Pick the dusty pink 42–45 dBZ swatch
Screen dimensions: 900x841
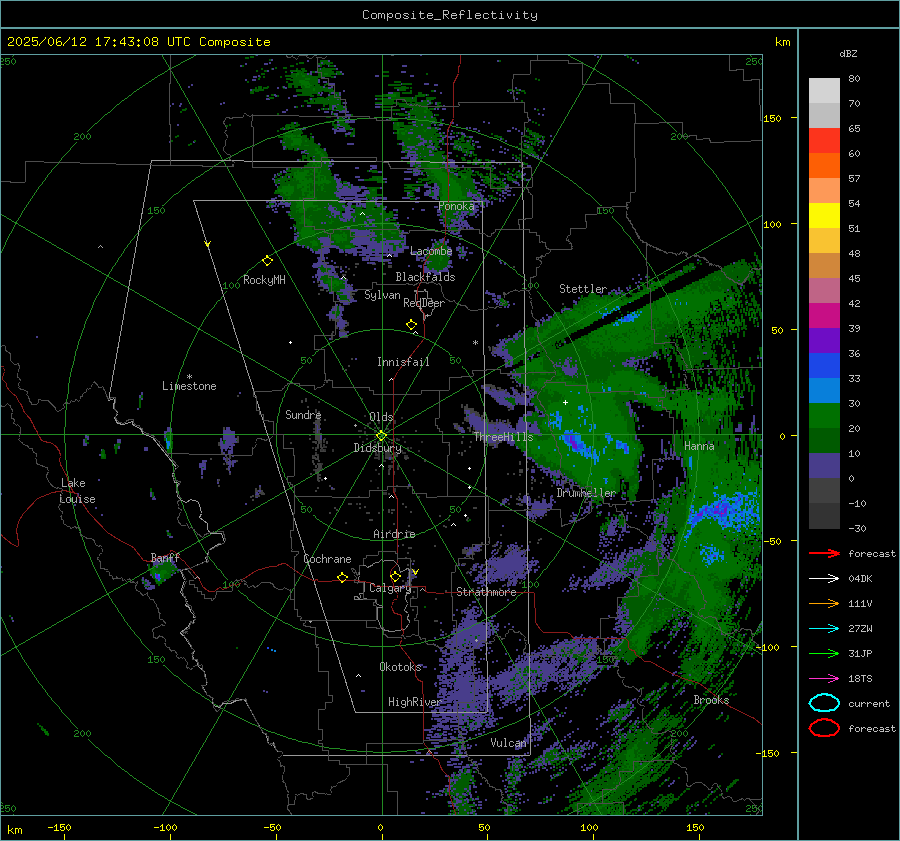(824, 290)
